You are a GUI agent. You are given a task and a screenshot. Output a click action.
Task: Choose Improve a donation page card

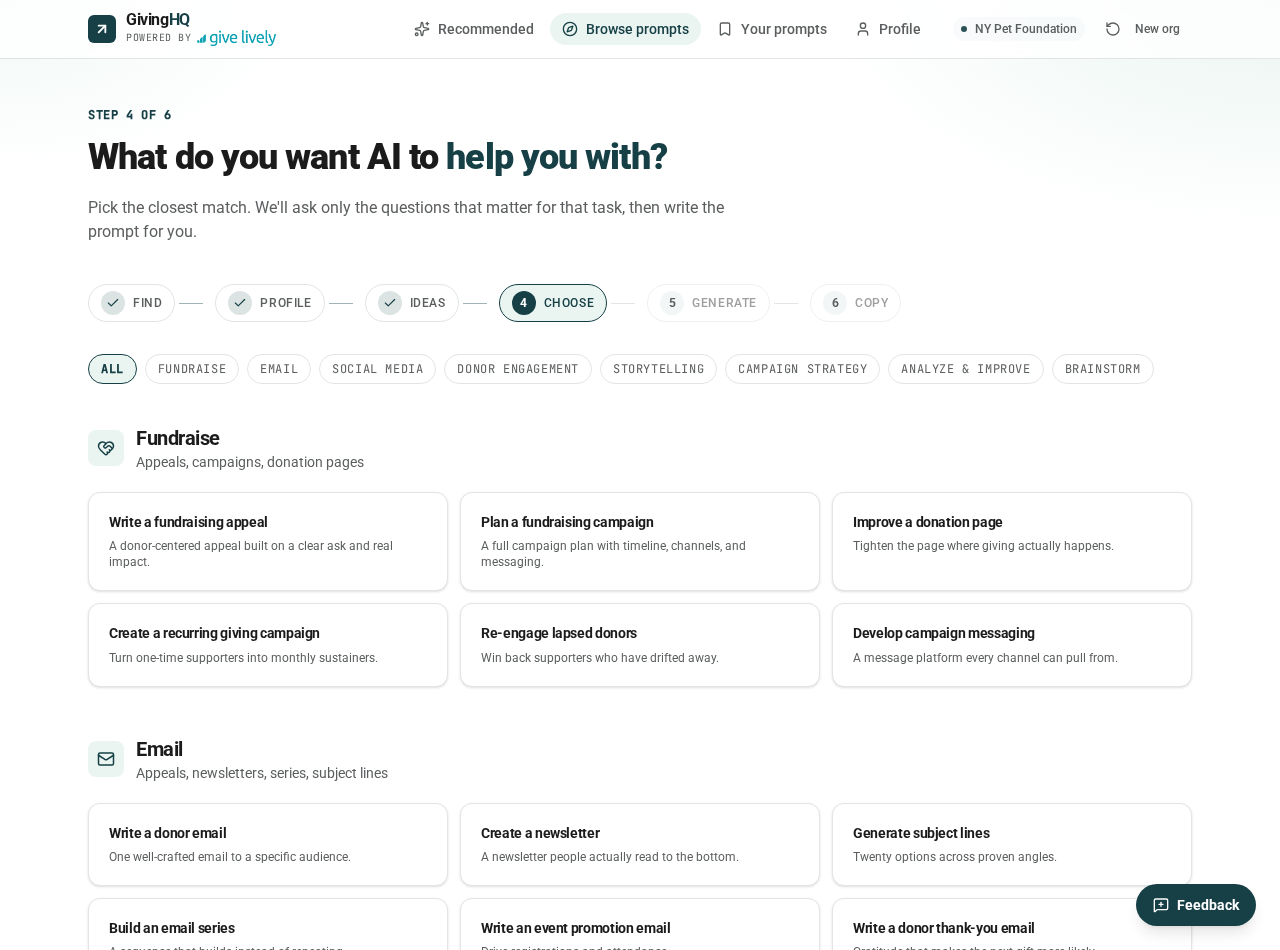point(1012,542)
